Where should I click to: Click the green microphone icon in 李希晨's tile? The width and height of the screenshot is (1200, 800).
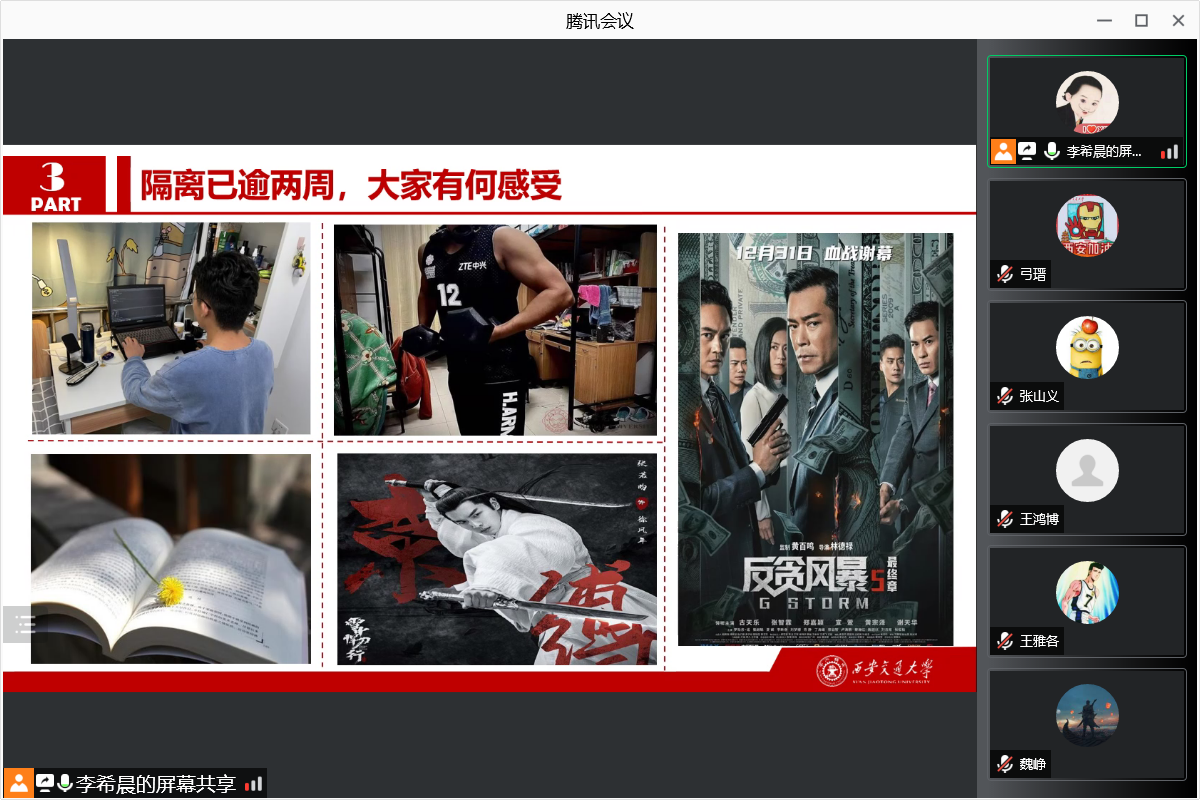click(x=1051, y=151)
